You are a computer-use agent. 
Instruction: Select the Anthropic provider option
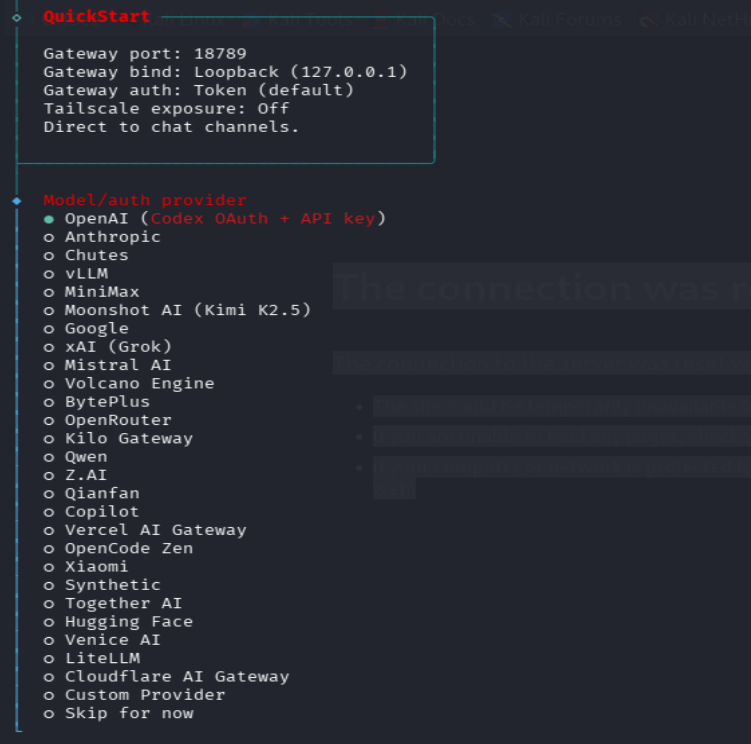point(102,237)
